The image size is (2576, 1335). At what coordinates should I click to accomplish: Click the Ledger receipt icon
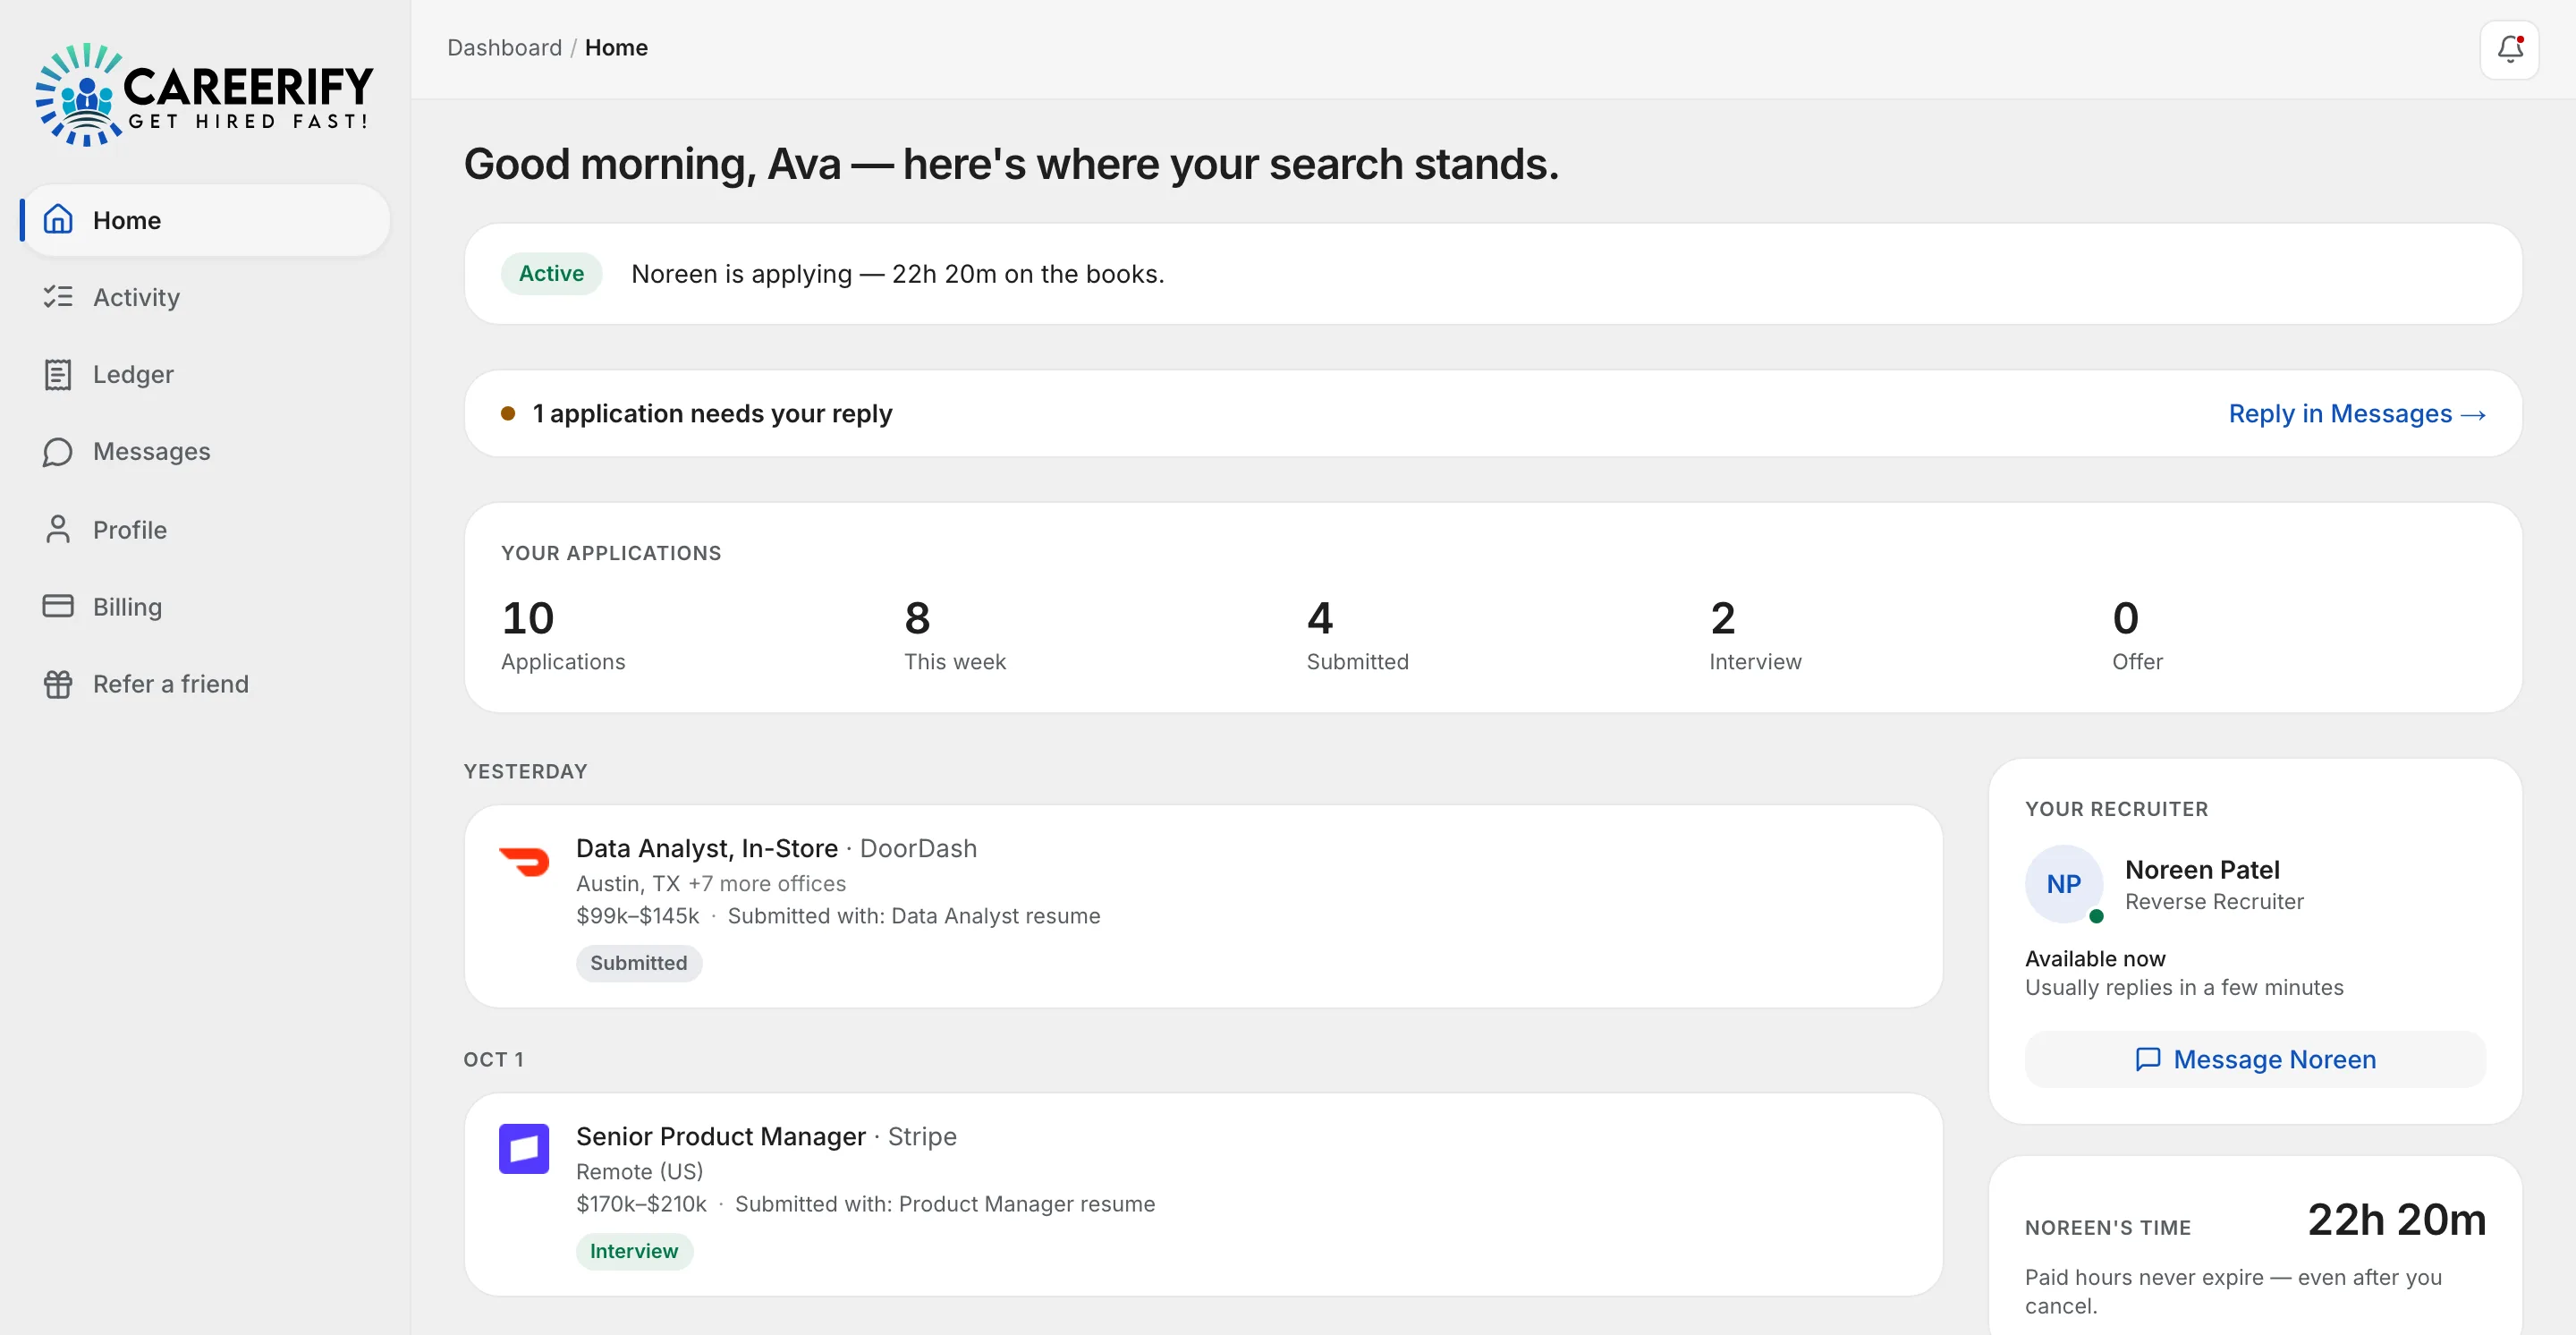58,374
